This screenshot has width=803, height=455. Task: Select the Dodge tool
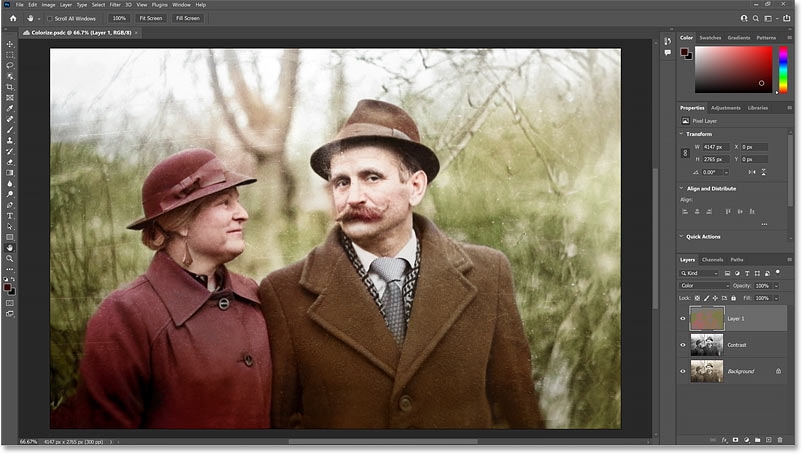tap(10, 195)
